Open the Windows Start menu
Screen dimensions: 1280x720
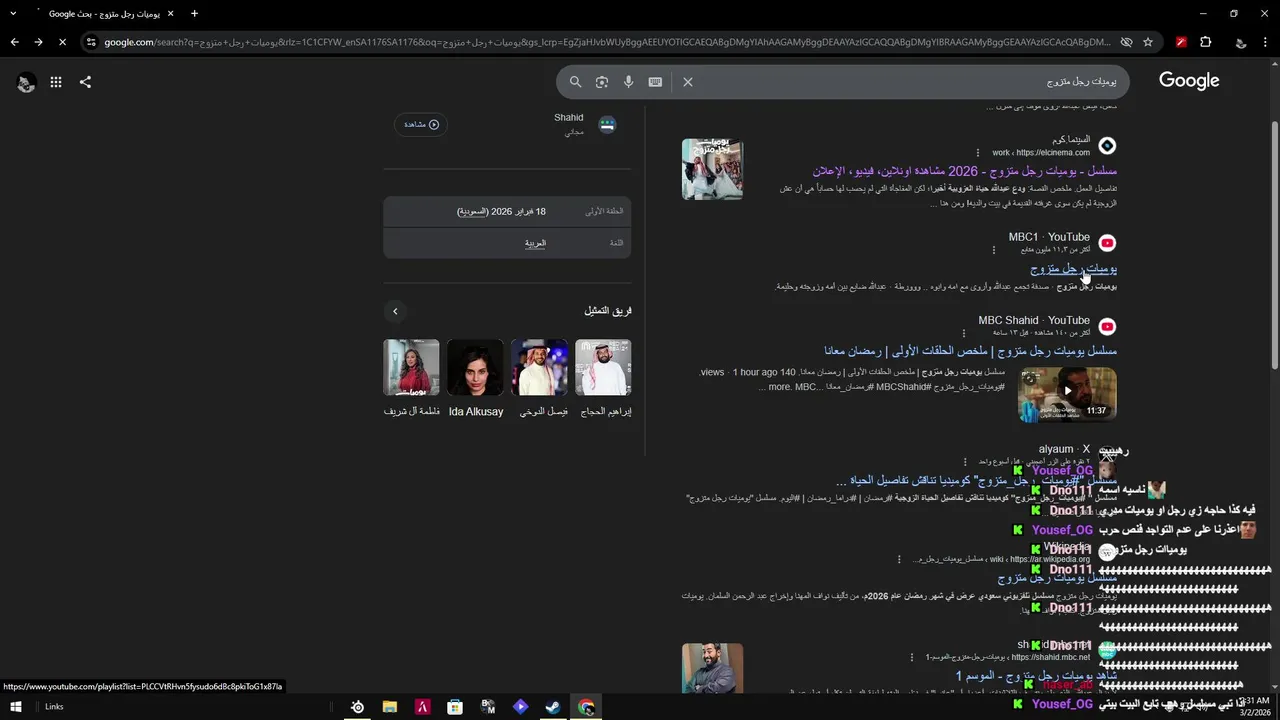(x=16, y=706)
